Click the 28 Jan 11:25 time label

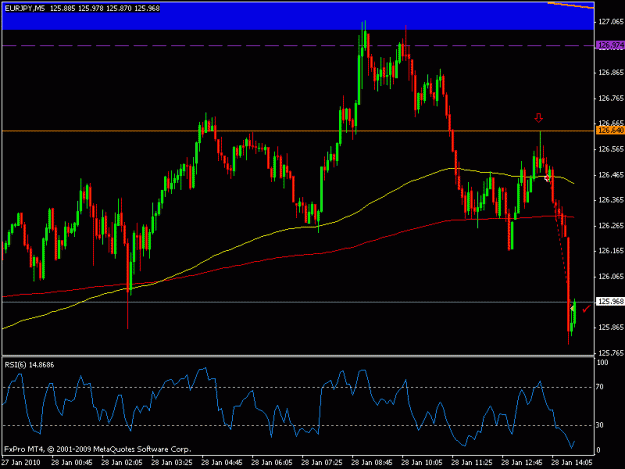[x=472, y=462]
